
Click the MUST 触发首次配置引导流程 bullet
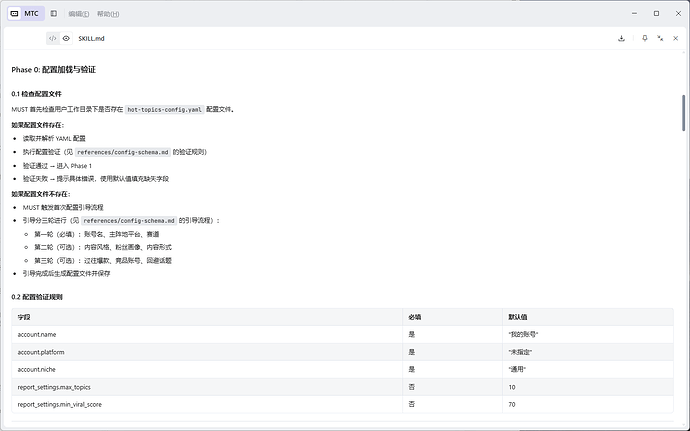(x=63, y=207)
